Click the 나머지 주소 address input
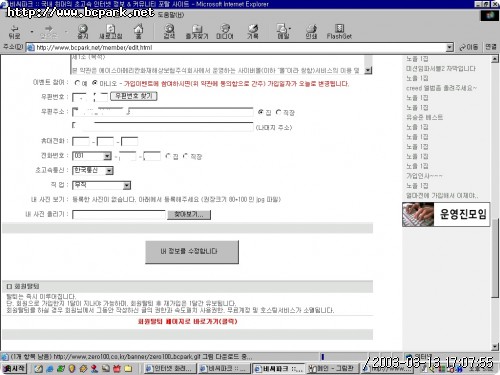Viewport: 500px width, 375px height. click(163, 126)
